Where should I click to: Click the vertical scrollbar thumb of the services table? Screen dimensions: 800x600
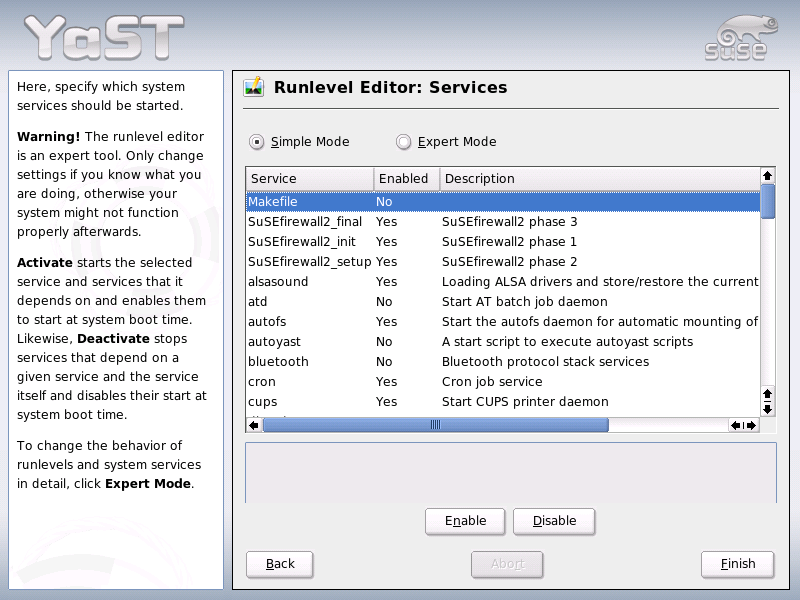[x=767, y=202]
